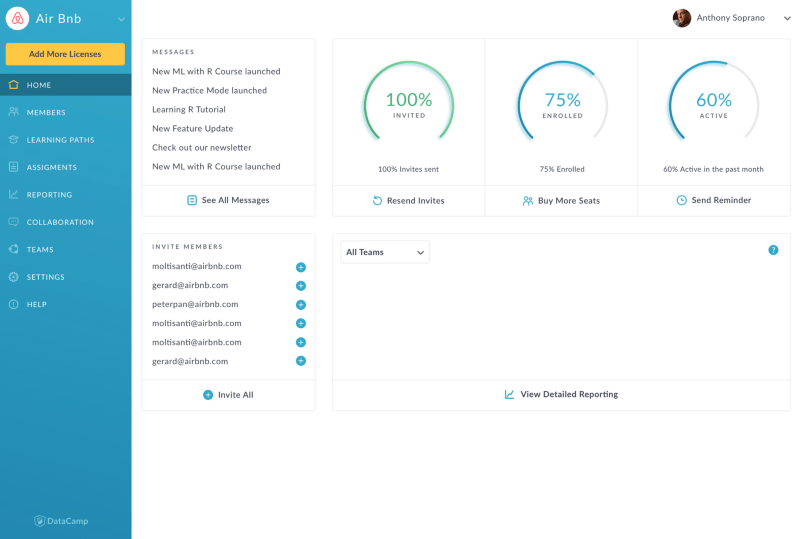Select the Home house icon in sidebar
This screenshot has height=539, width=800.
[x=14, y=85]
